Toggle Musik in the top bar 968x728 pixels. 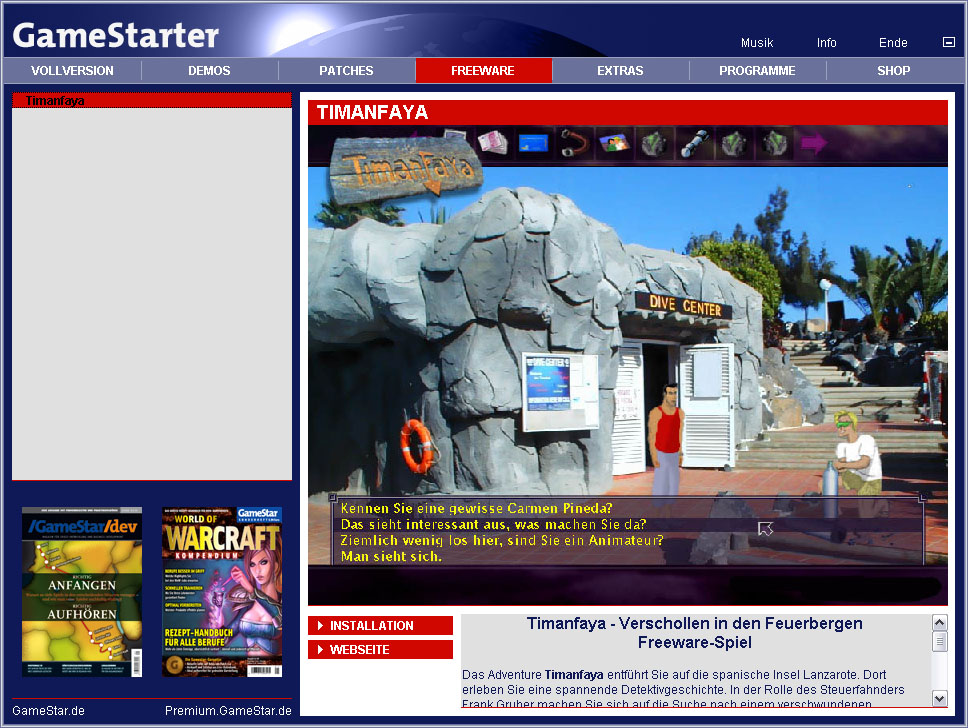[x=757, y=43]
